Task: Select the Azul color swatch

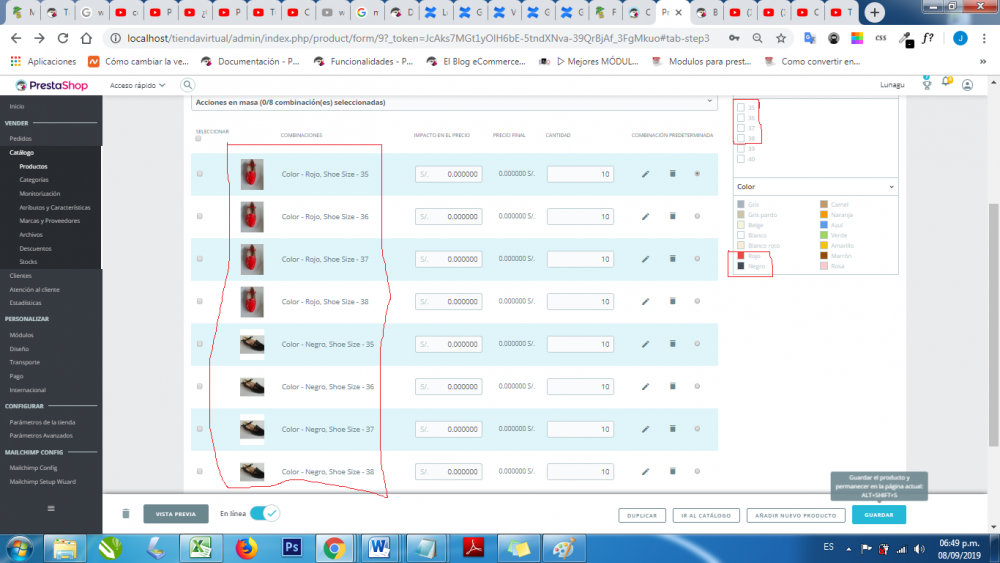Action: [x=824, y=225]
